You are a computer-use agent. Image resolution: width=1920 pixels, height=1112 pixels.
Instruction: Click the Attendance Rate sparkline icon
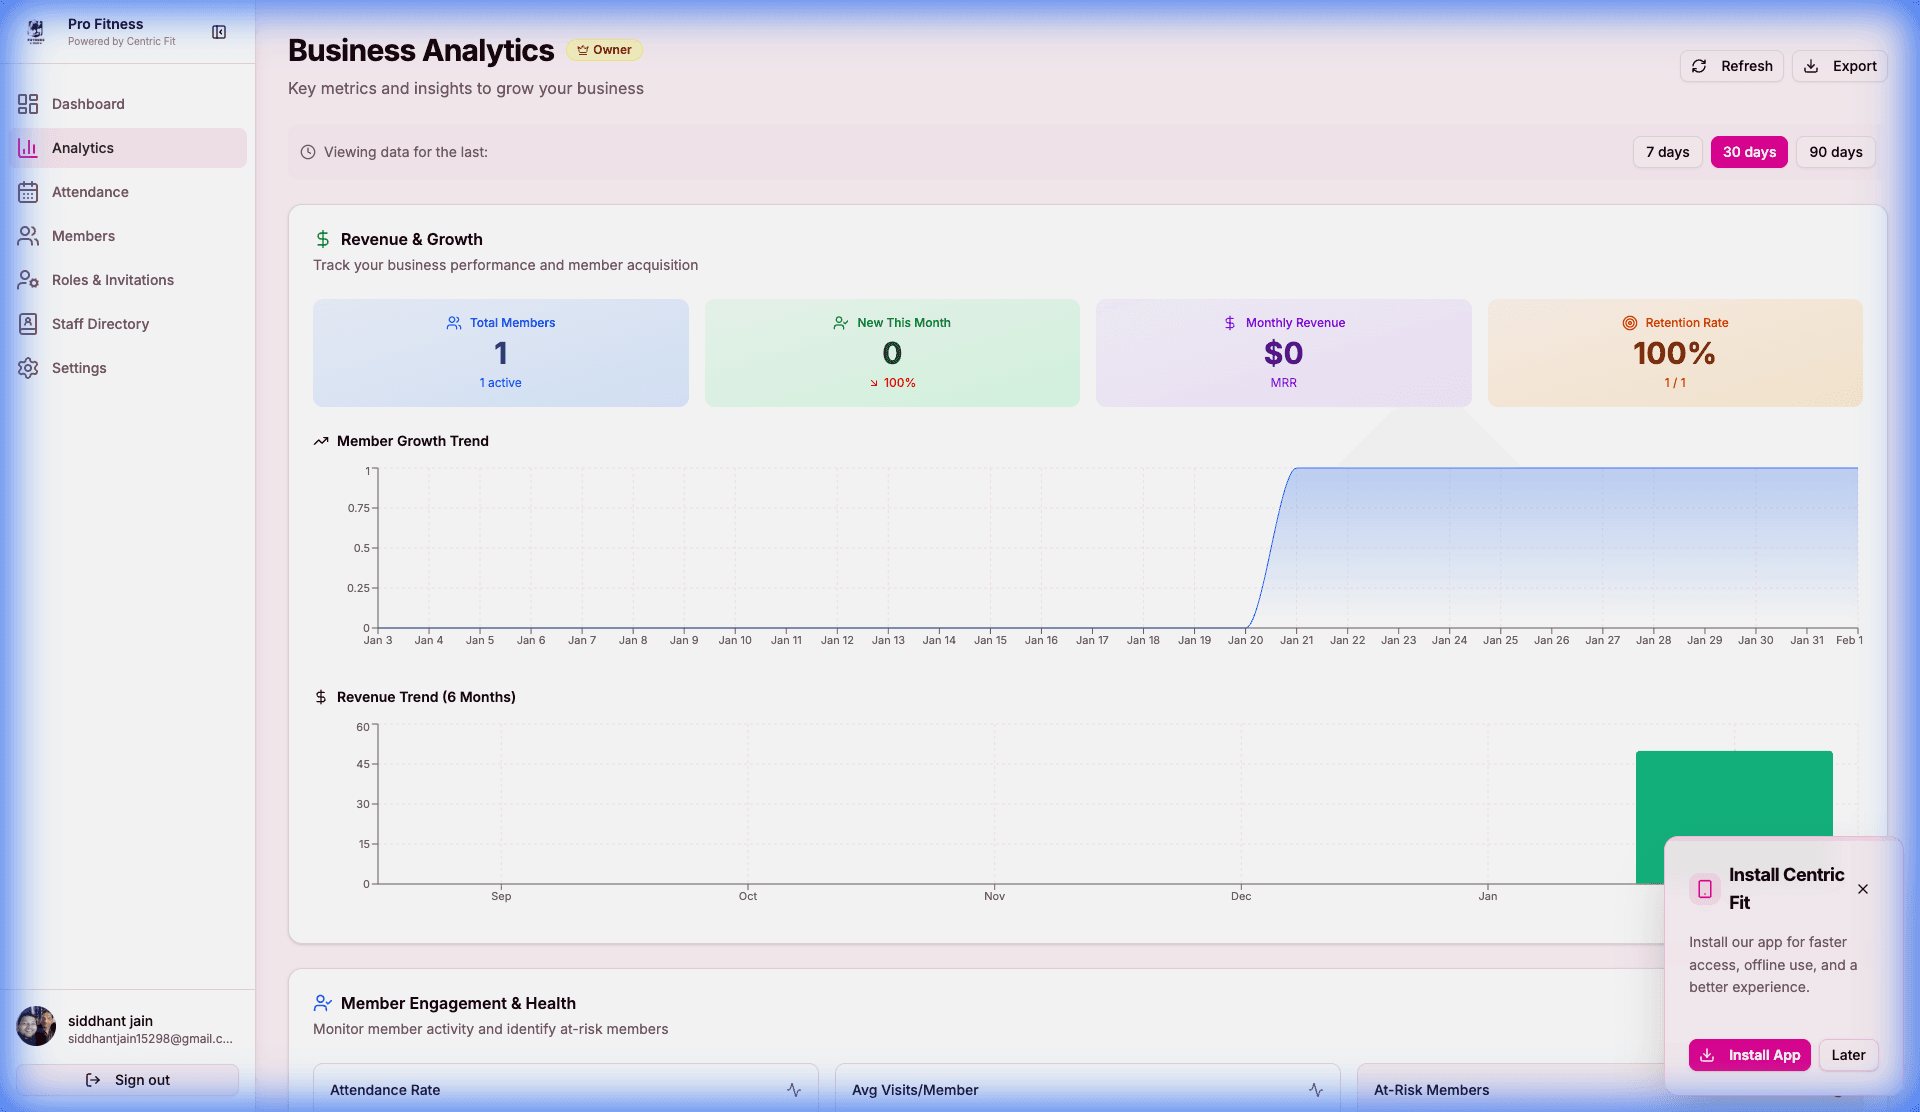(x=793, y=1090)
